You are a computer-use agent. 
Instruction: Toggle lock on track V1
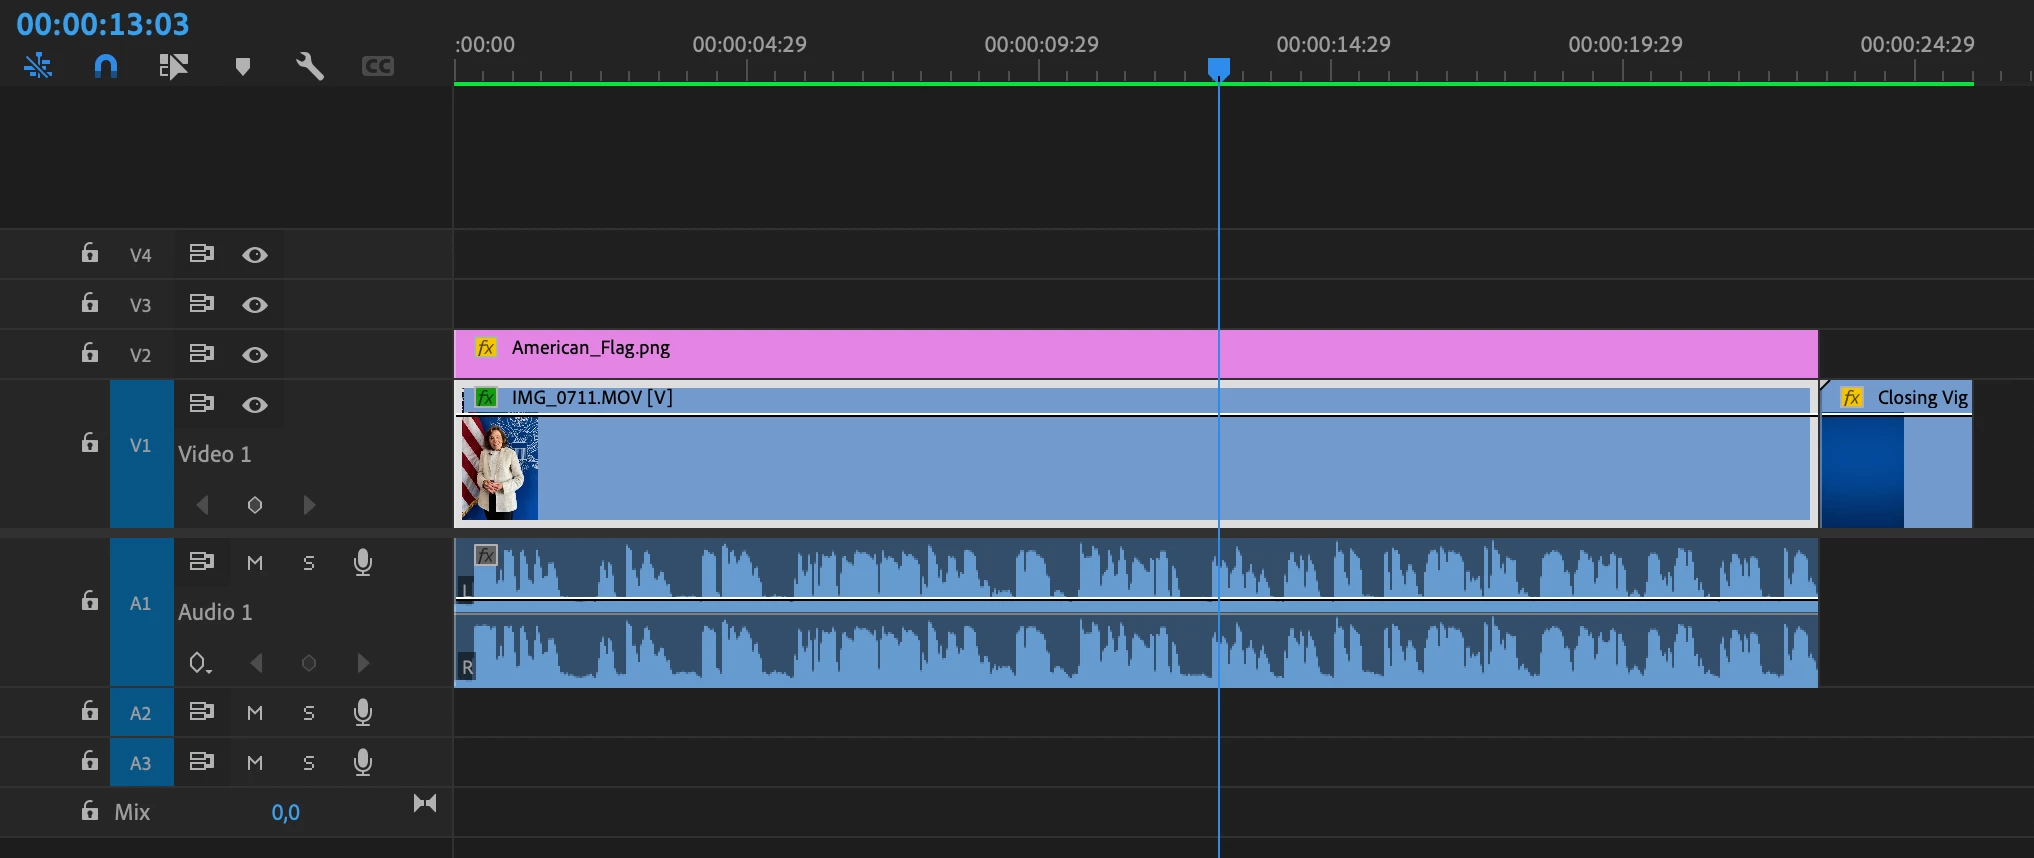click(x=90, y=443)
